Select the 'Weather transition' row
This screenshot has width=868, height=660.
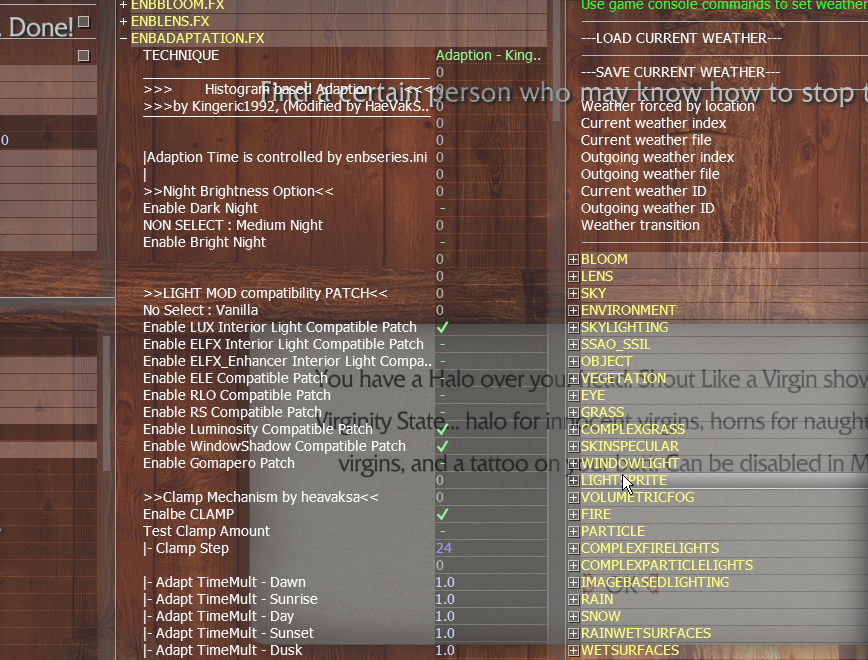click(x=640, y=225)
